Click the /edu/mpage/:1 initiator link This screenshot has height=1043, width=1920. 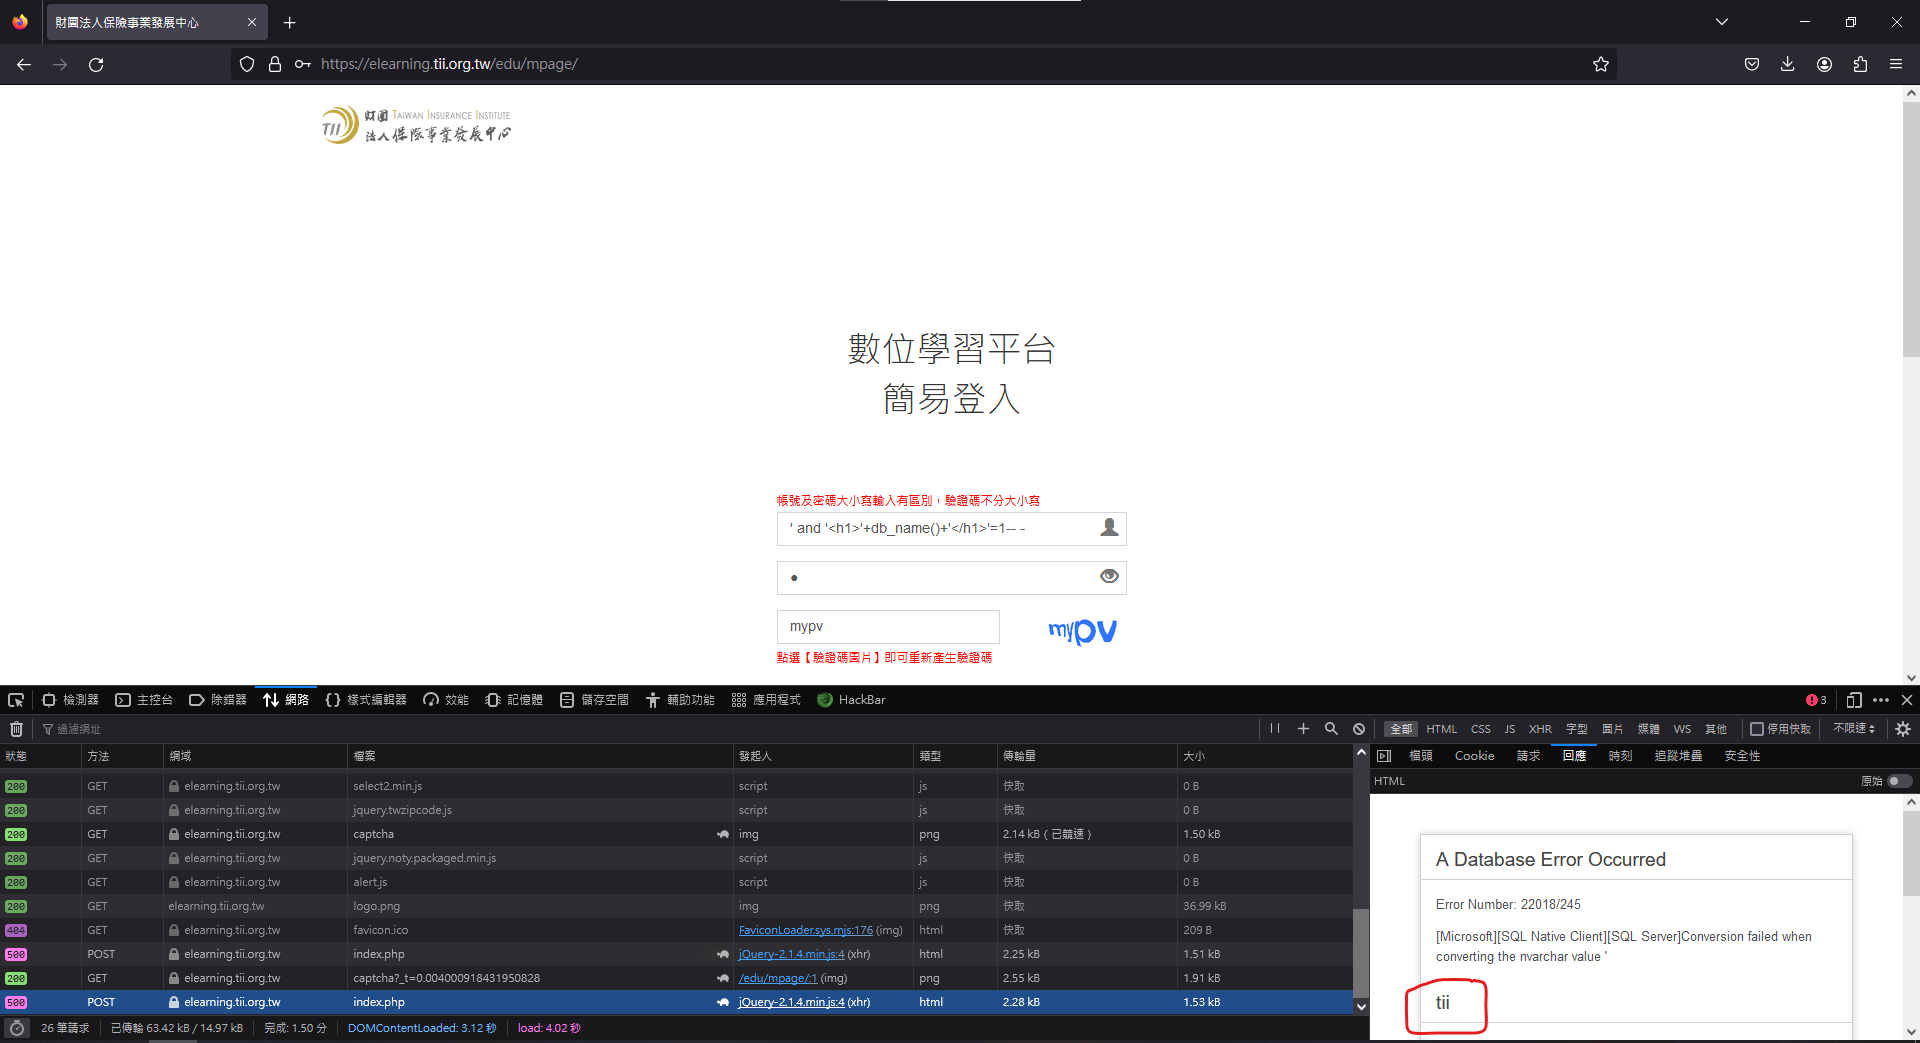tap(778, 978)
